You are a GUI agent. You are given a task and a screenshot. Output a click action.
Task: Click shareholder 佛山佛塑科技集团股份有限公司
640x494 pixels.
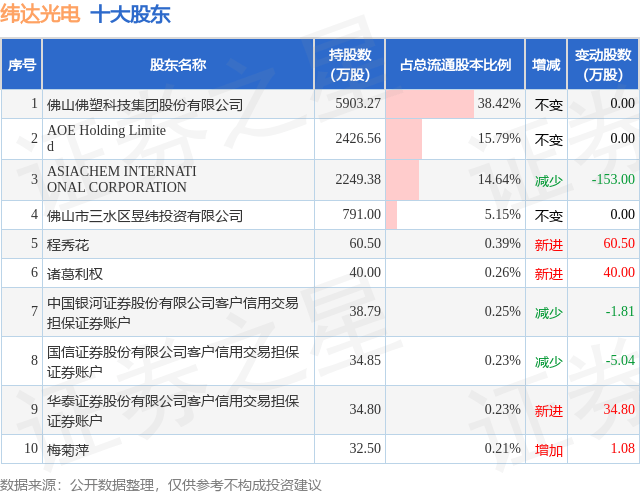pos(145,105)
